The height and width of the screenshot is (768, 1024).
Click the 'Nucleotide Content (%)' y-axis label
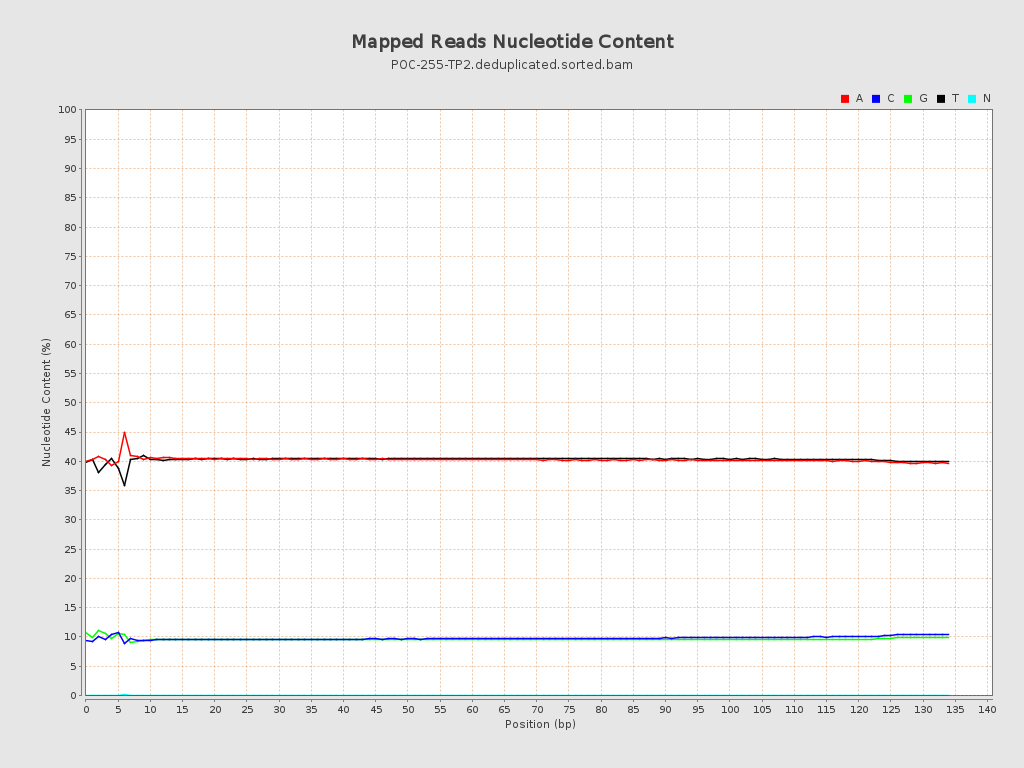pyautogui.click(x=46, y=402)
